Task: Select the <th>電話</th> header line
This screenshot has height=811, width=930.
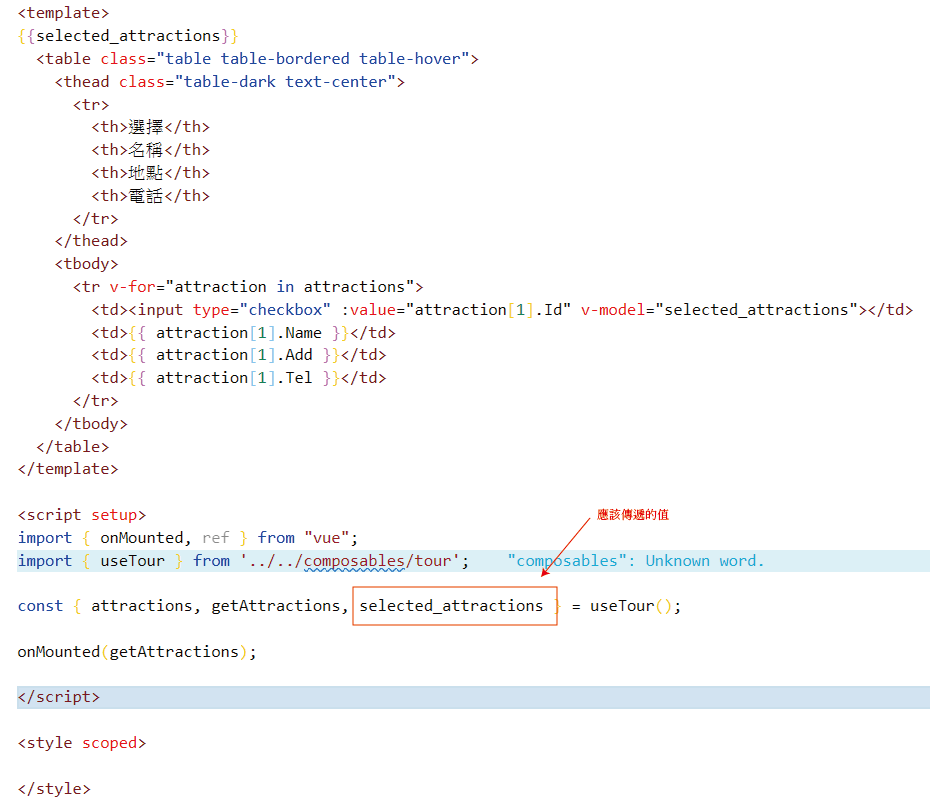Action: (151, 196)
